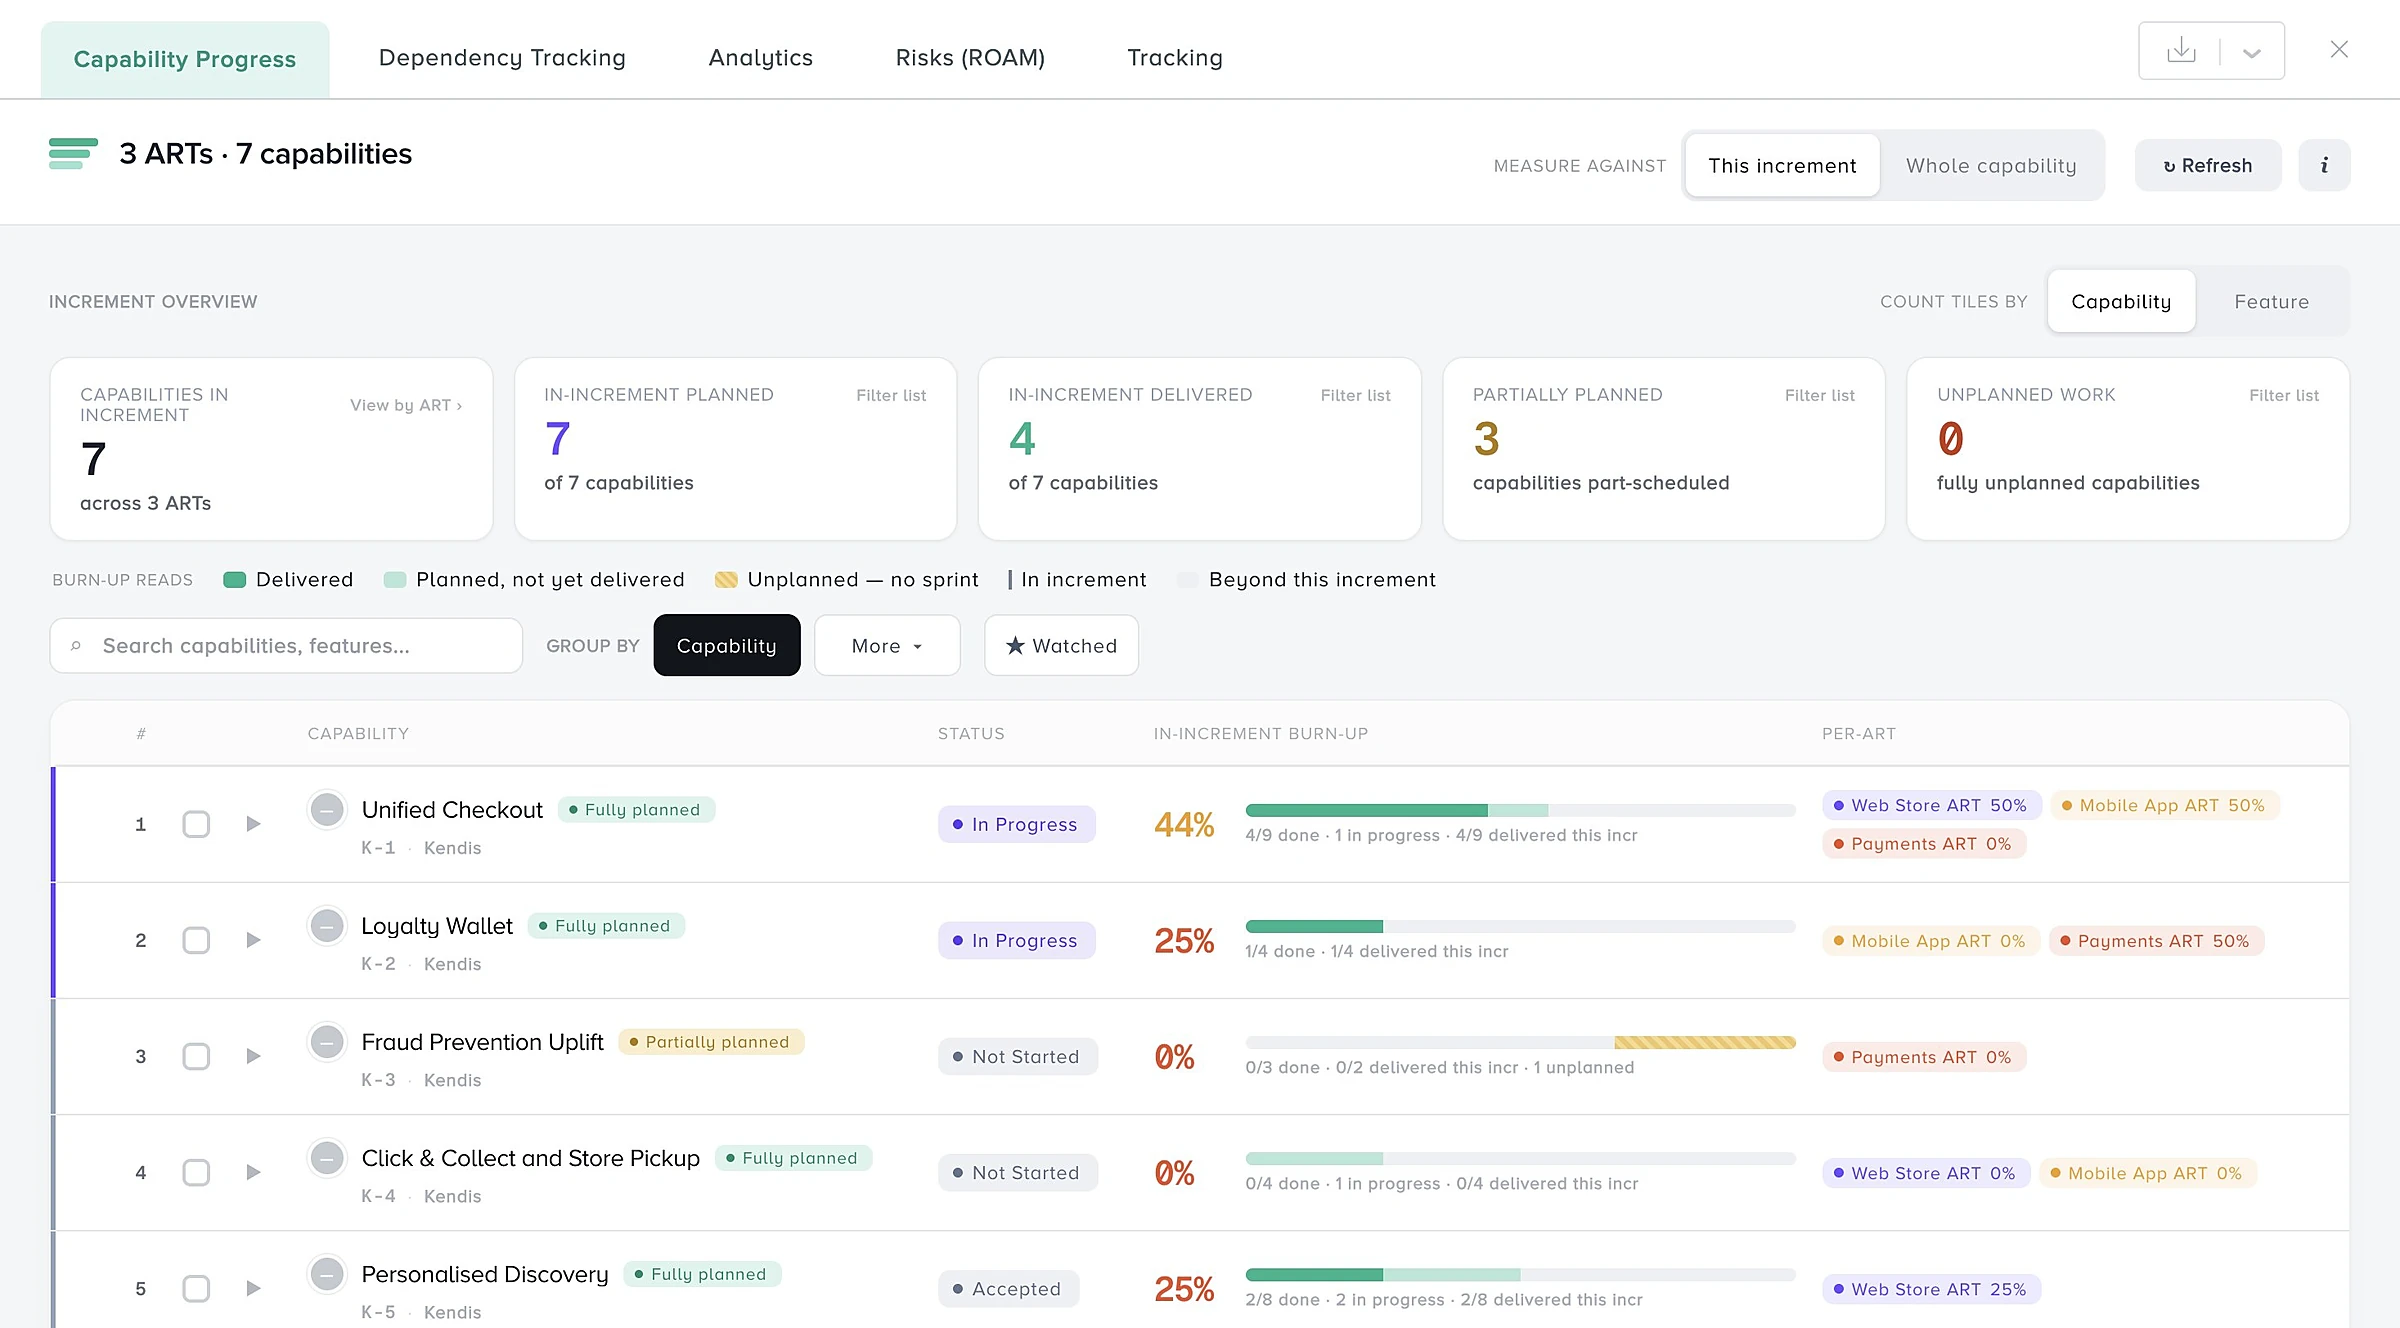Filter list on In-Increment Delivered tile
Viewport: 2400px width, 1328px height.
click(1355, 395)
